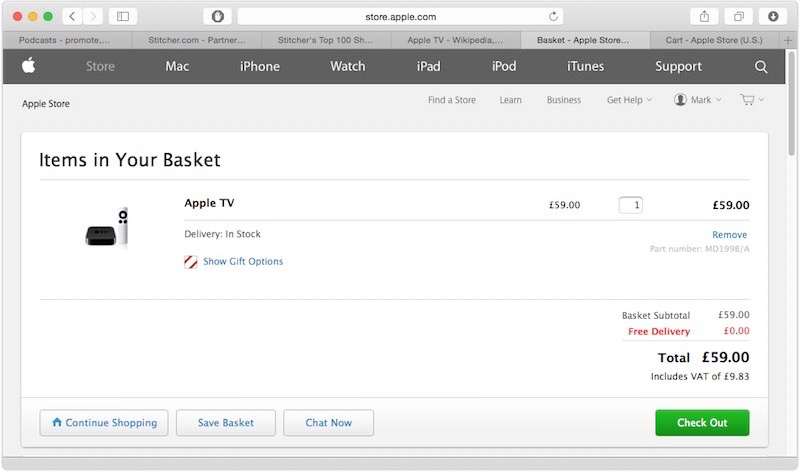The height and width of the screenshot is (472, 800).
Task: Switch to Cart - Apple Store (U.S.) tab
Action: tap(714, 40)
